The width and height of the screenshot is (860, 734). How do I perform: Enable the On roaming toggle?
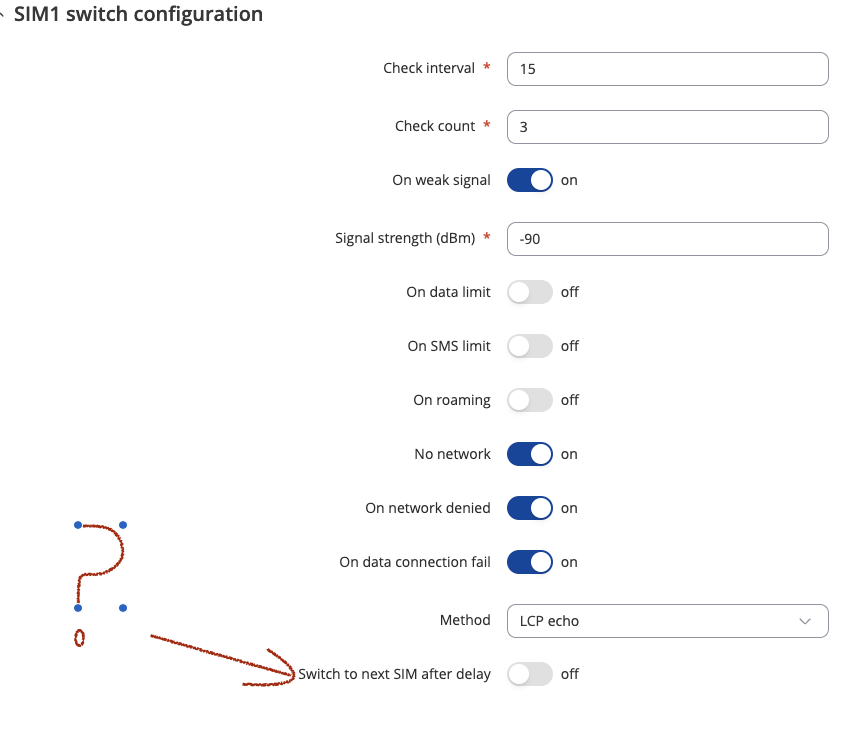529,400
